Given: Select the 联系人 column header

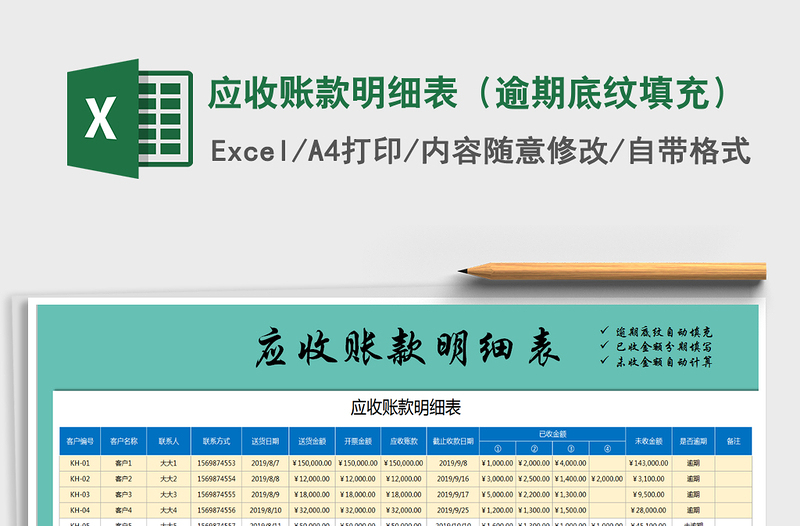Looking at the screenshot, I should tap(169, 441).
